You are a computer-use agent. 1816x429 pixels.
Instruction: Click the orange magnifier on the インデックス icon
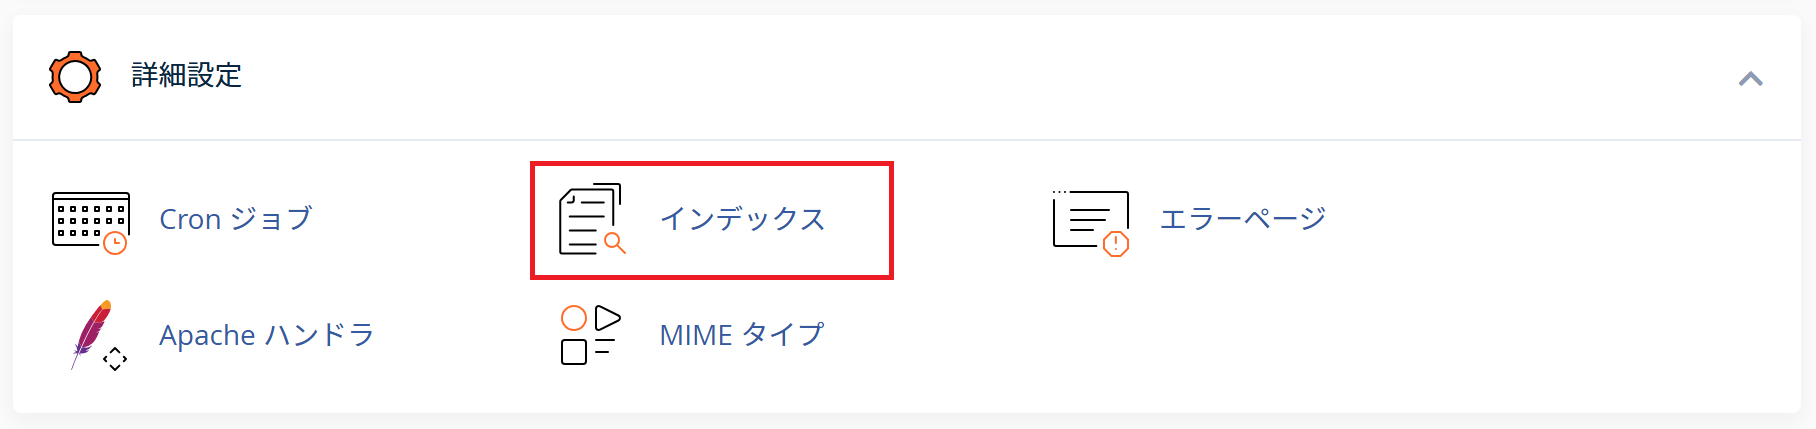615,242
